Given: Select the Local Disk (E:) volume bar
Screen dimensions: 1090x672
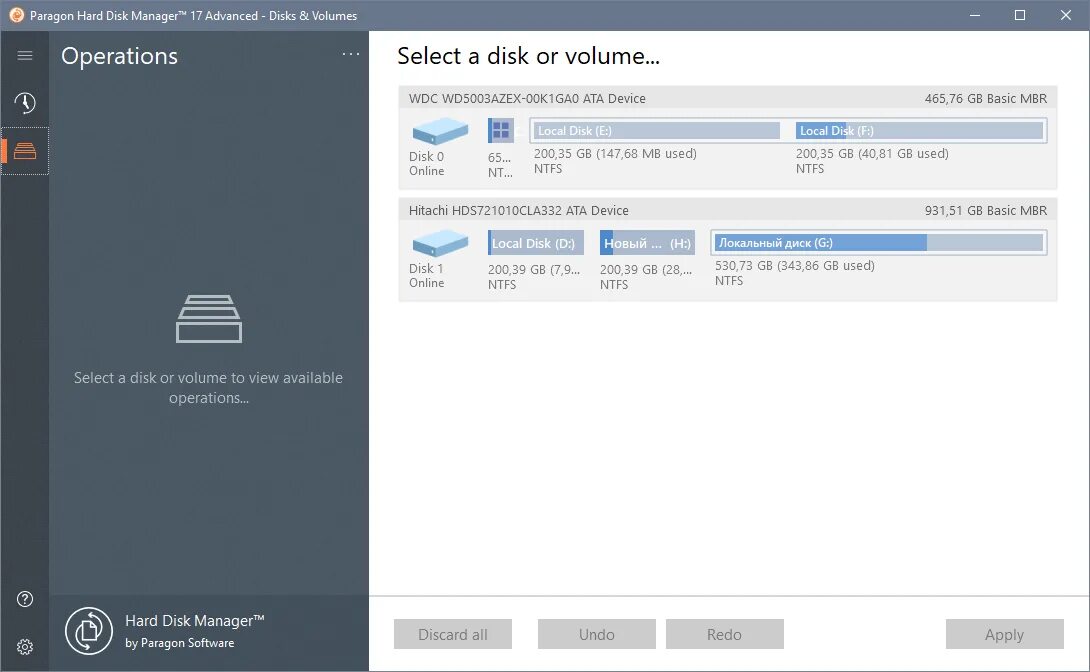Looking at the screenshot, I should (x=656, y=131).
